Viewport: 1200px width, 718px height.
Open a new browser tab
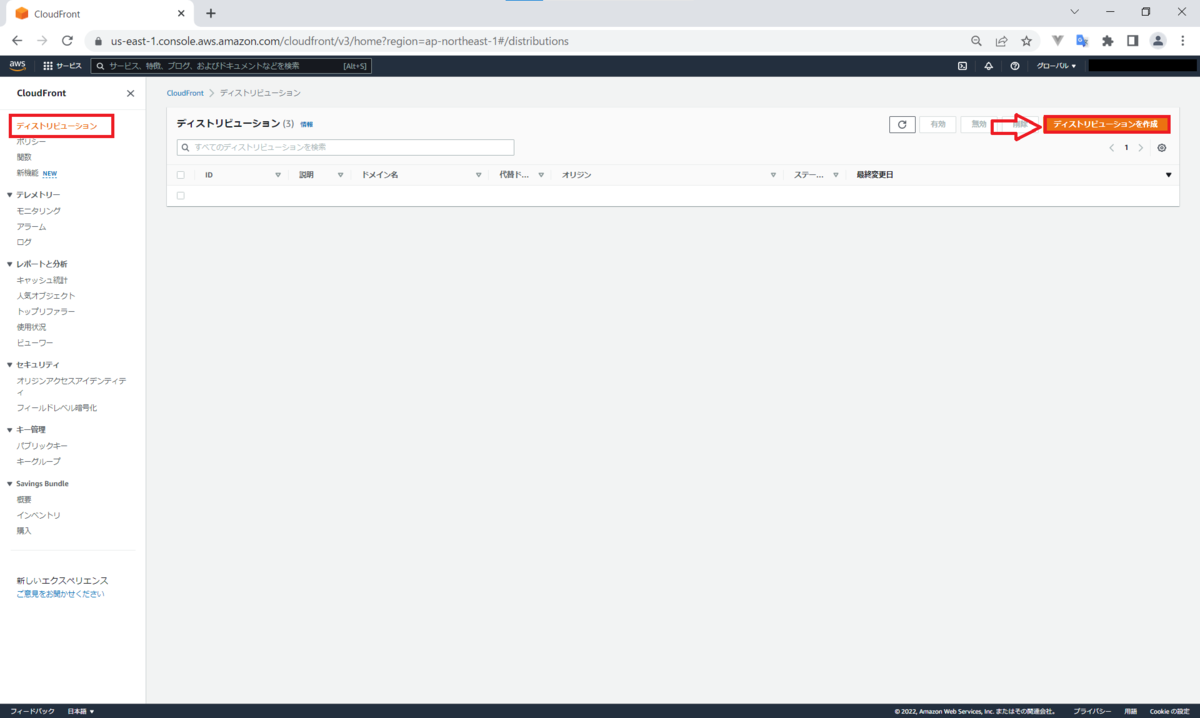(x=211, y=13)
